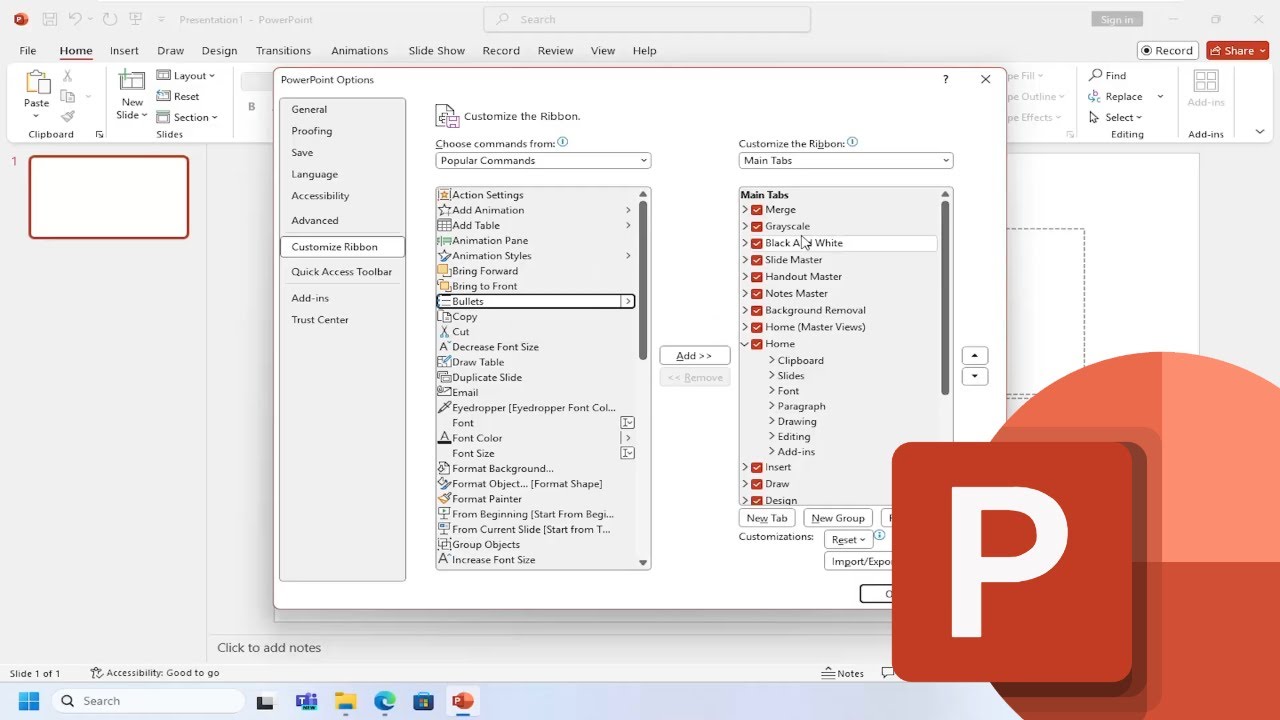Open Microsoft Store from the taskbar

[x=423, y=701]
